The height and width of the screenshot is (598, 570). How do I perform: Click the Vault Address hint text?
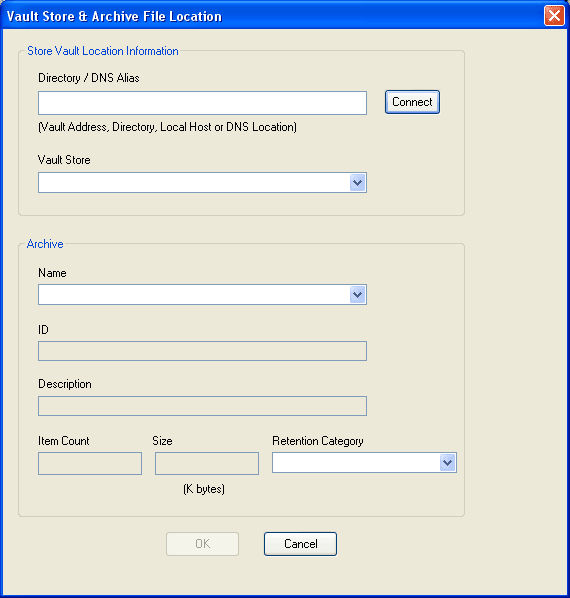coord(167,127)
